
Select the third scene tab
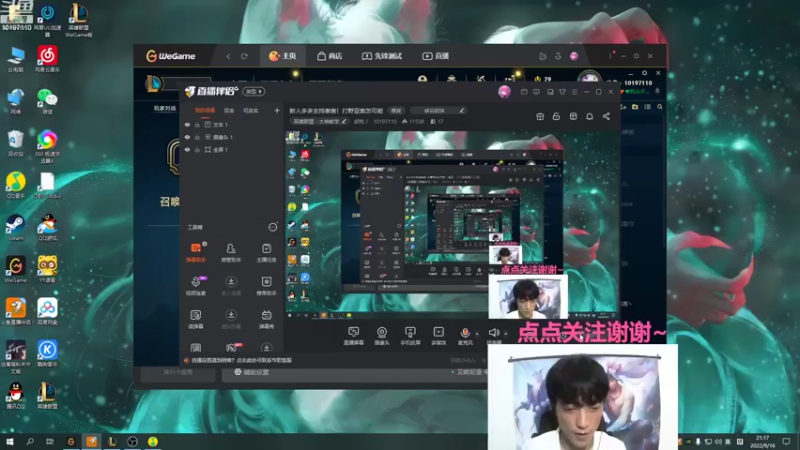pyautogui.click(x=250, y=111)
